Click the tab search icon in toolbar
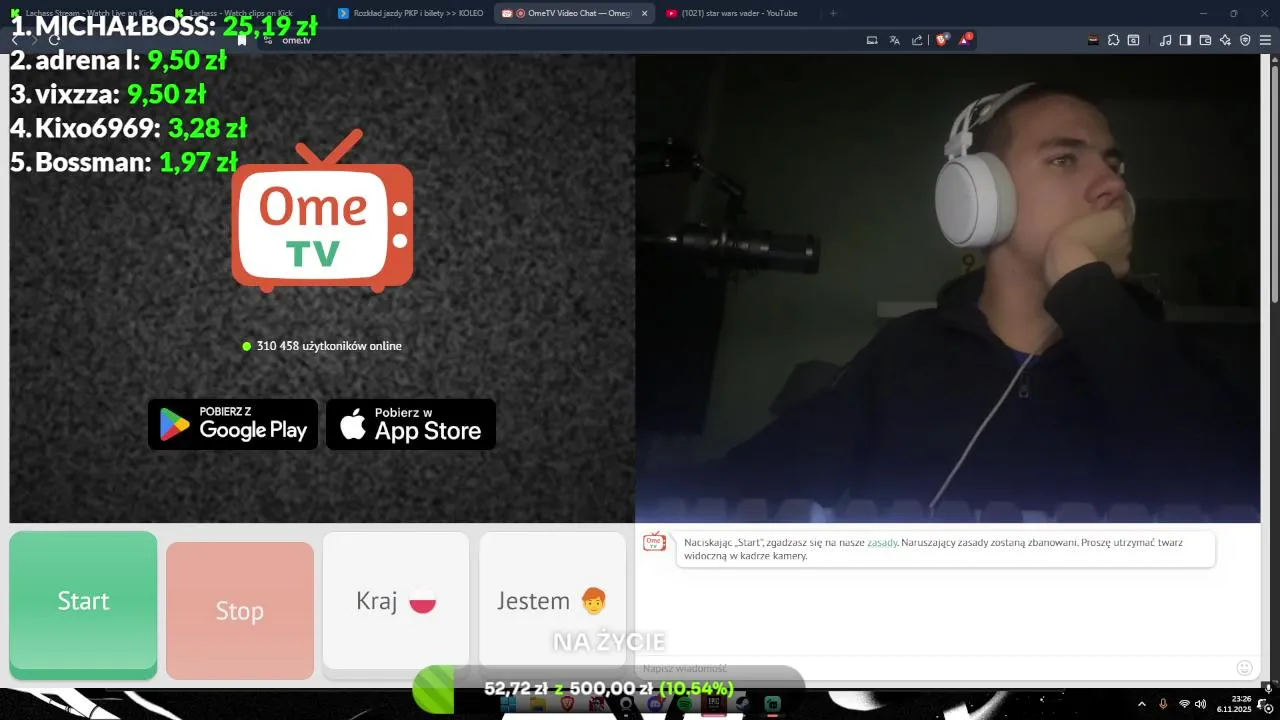1280x720 pixels. 1133,40
